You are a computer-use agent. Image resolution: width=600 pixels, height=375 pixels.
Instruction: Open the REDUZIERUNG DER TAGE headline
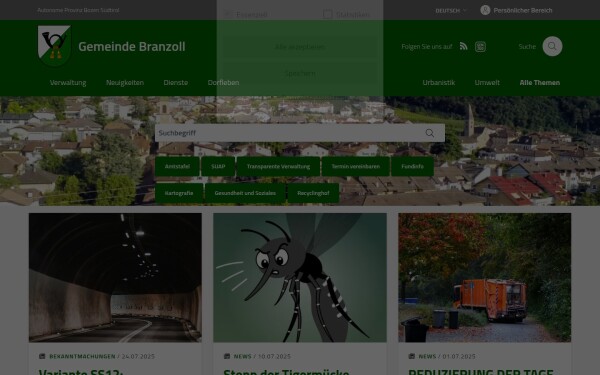click(481, 372)
